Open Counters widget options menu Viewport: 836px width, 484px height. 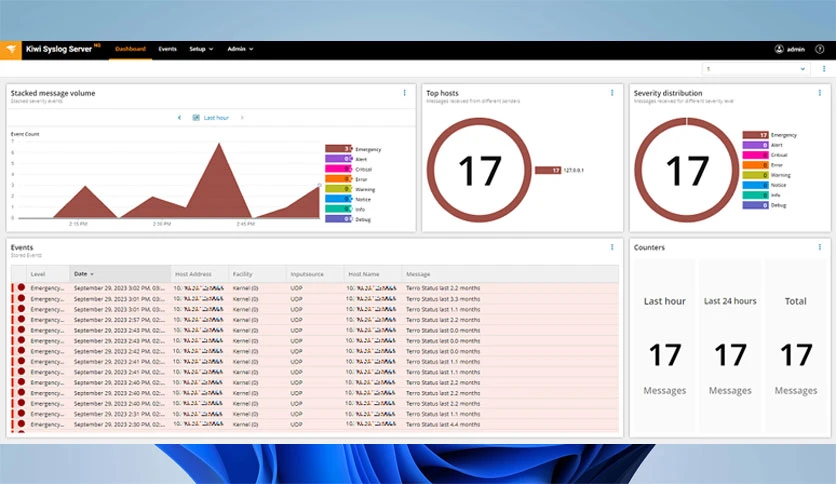(x=819, y=247)
